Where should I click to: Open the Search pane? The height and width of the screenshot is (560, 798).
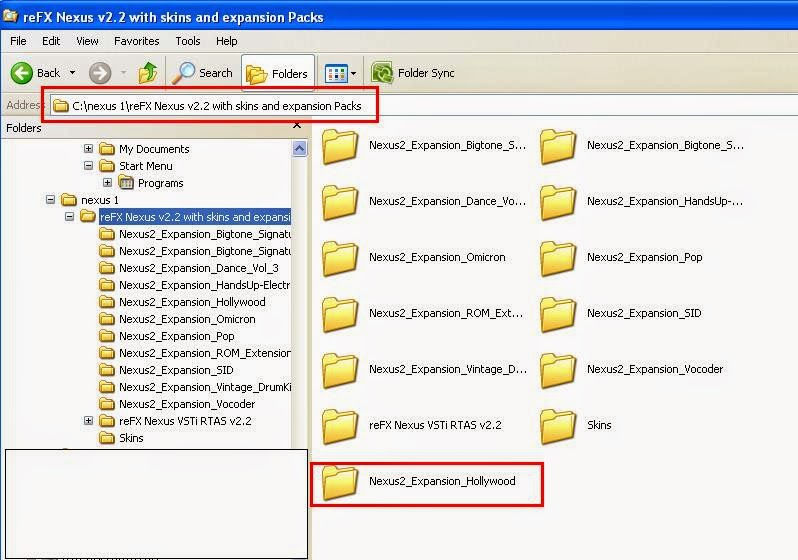pos(202,73)
